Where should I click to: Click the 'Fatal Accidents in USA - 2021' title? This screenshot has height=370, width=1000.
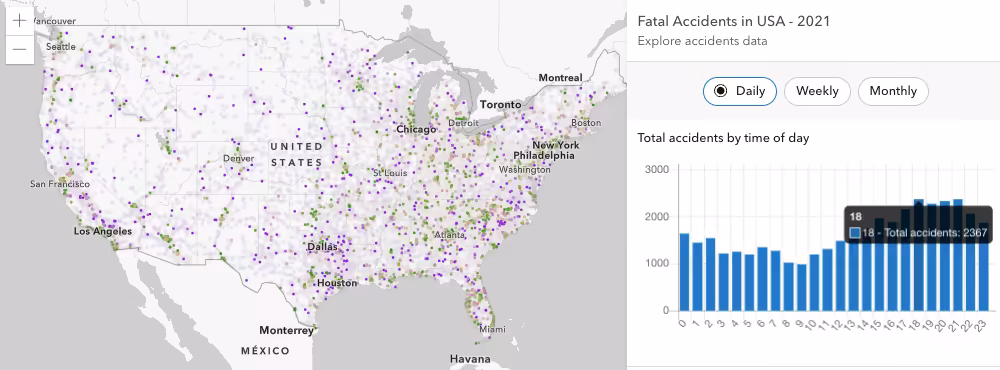click(733, 21)
